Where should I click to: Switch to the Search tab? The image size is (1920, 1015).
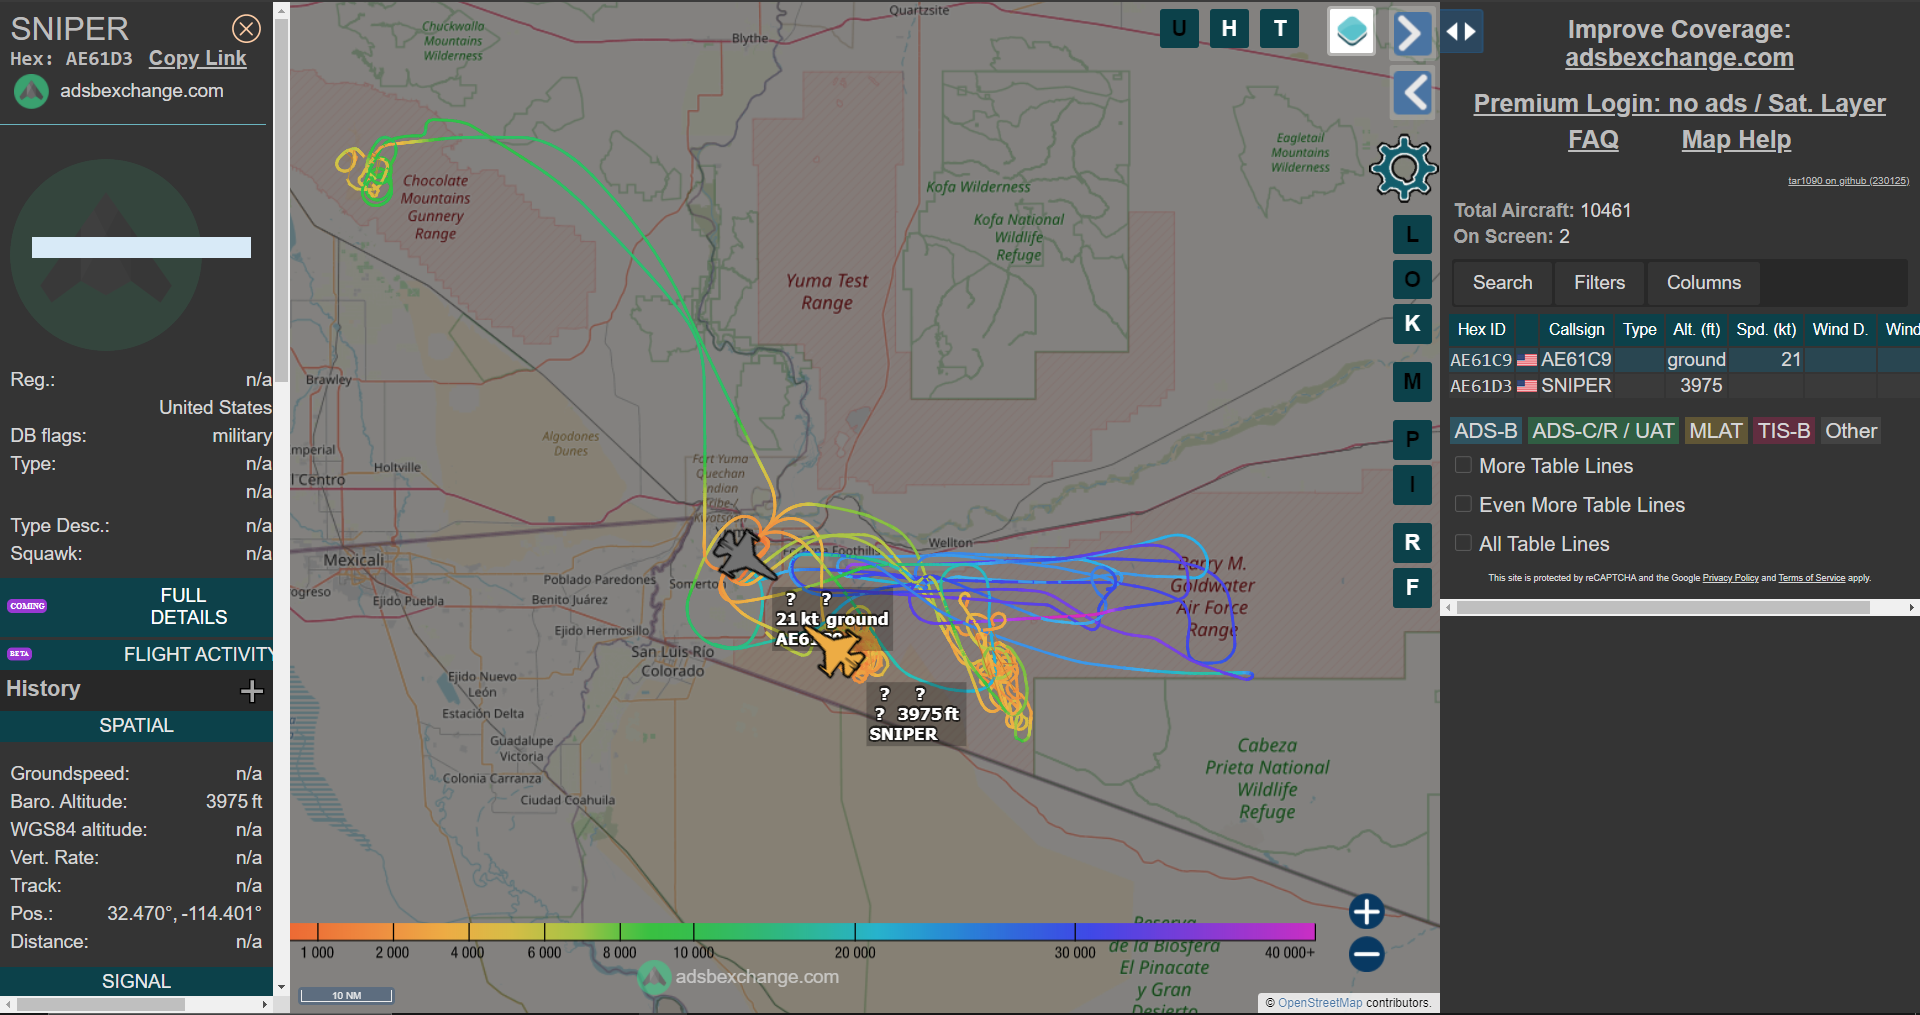pos(1502,283)
